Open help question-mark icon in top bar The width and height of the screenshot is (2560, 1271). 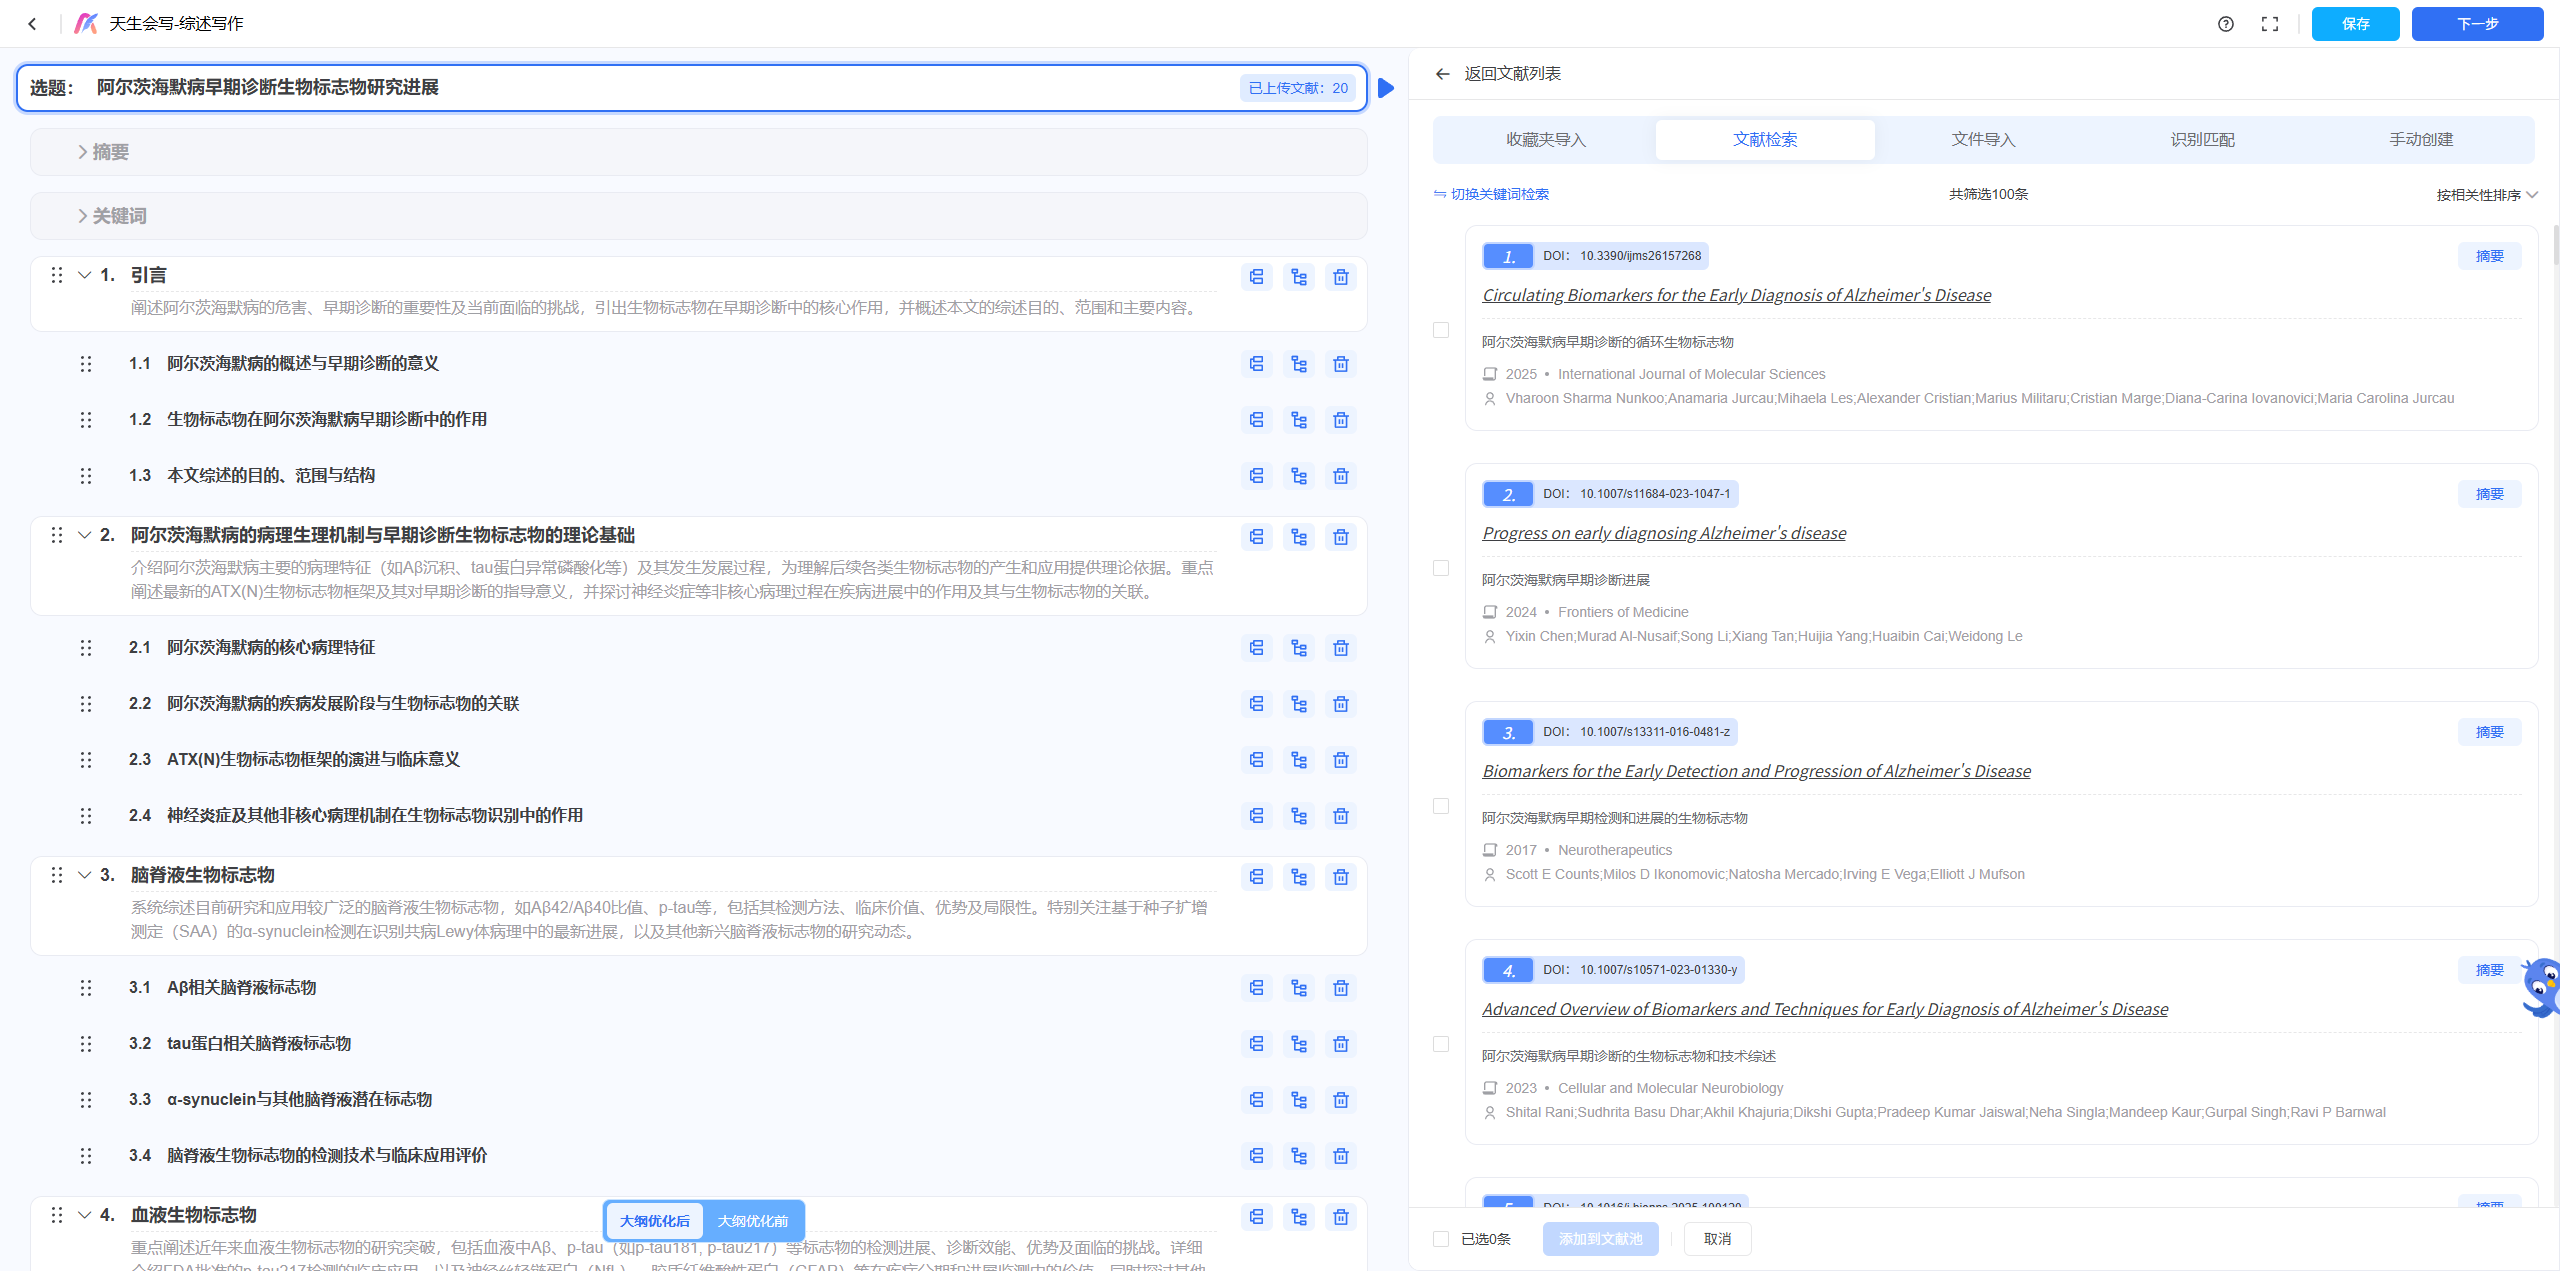click(x=2225, y=24)
